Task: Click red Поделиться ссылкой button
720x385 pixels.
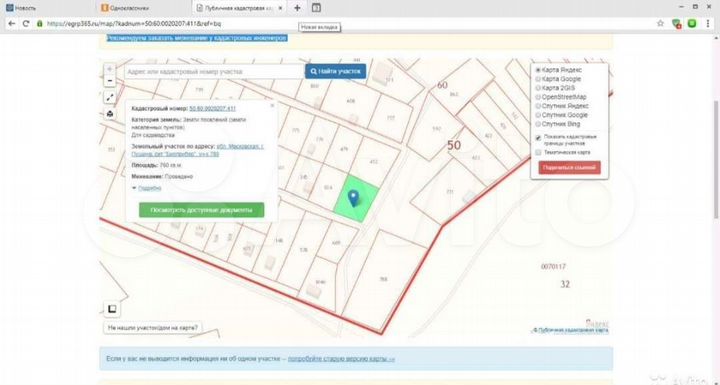Action: point(569,168)
